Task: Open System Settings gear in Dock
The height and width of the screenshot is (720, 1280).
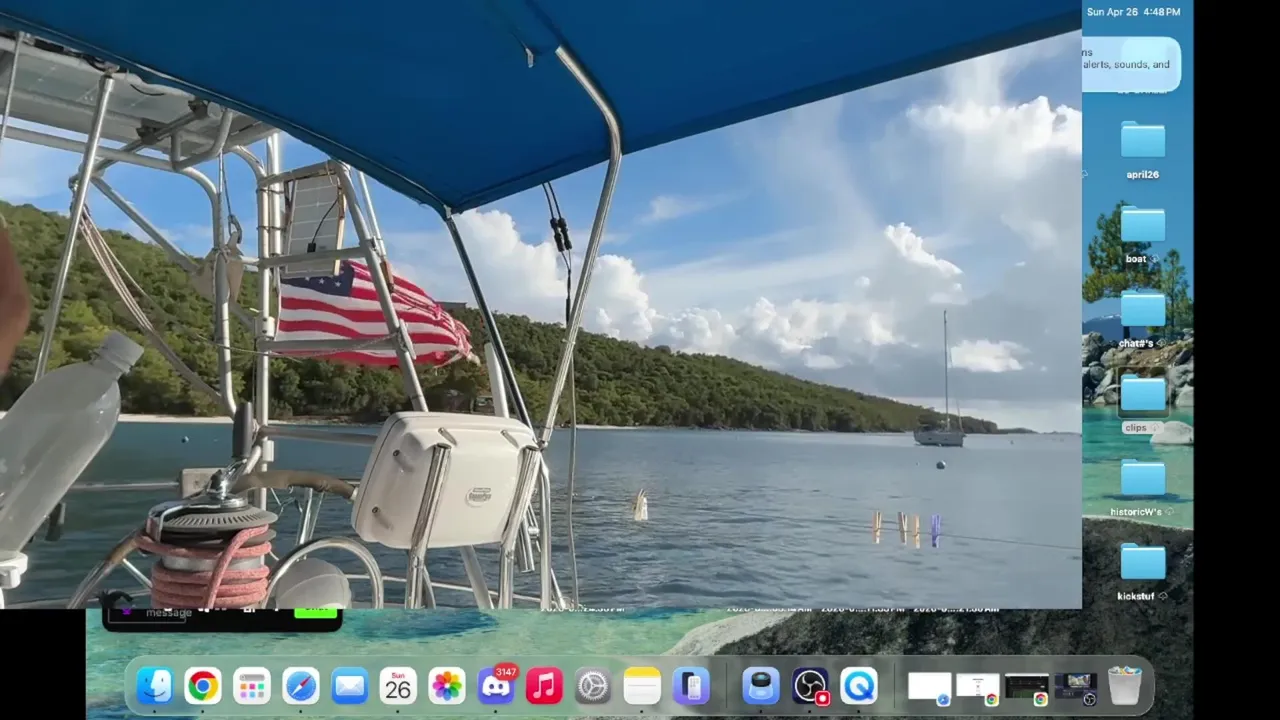Action: (593, 686)
